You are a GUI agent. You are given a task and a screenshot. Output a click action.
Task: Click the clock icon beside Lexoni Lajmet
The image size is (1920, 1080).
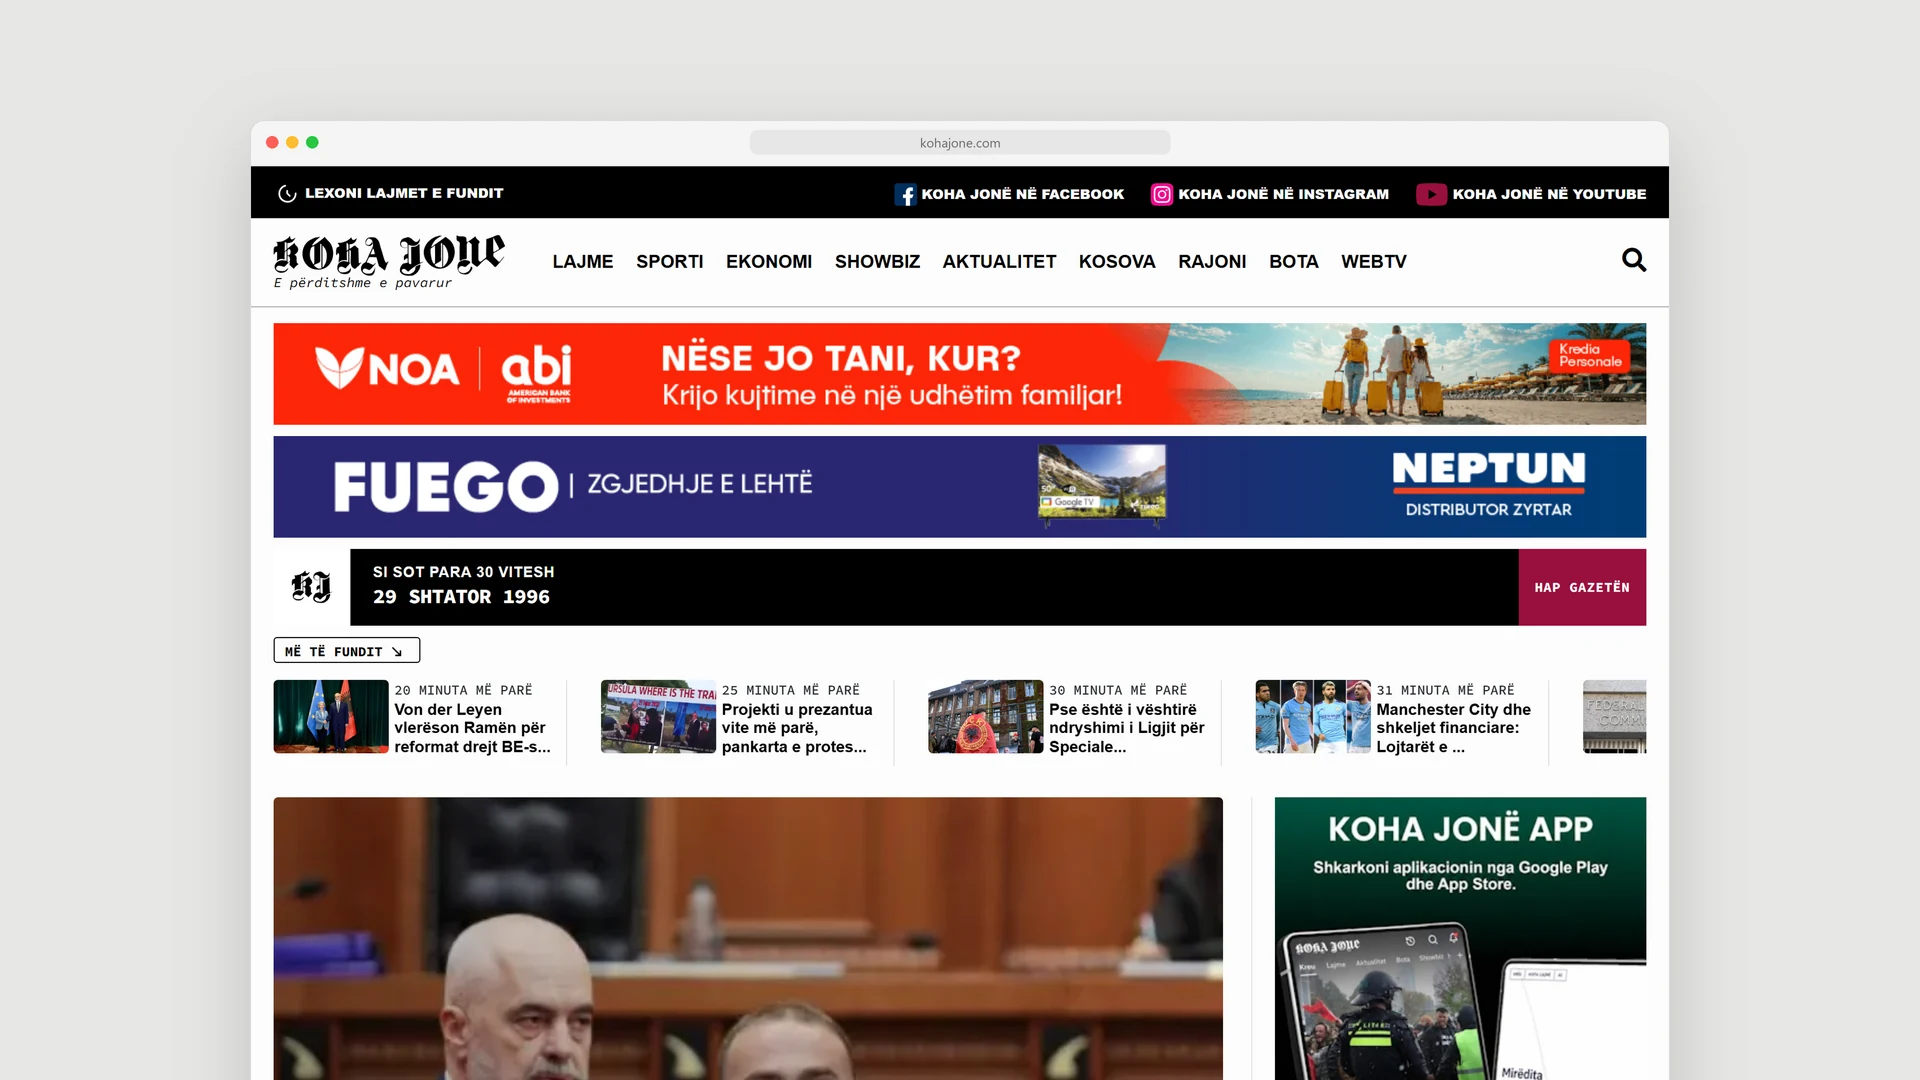[x=287, y=194]
